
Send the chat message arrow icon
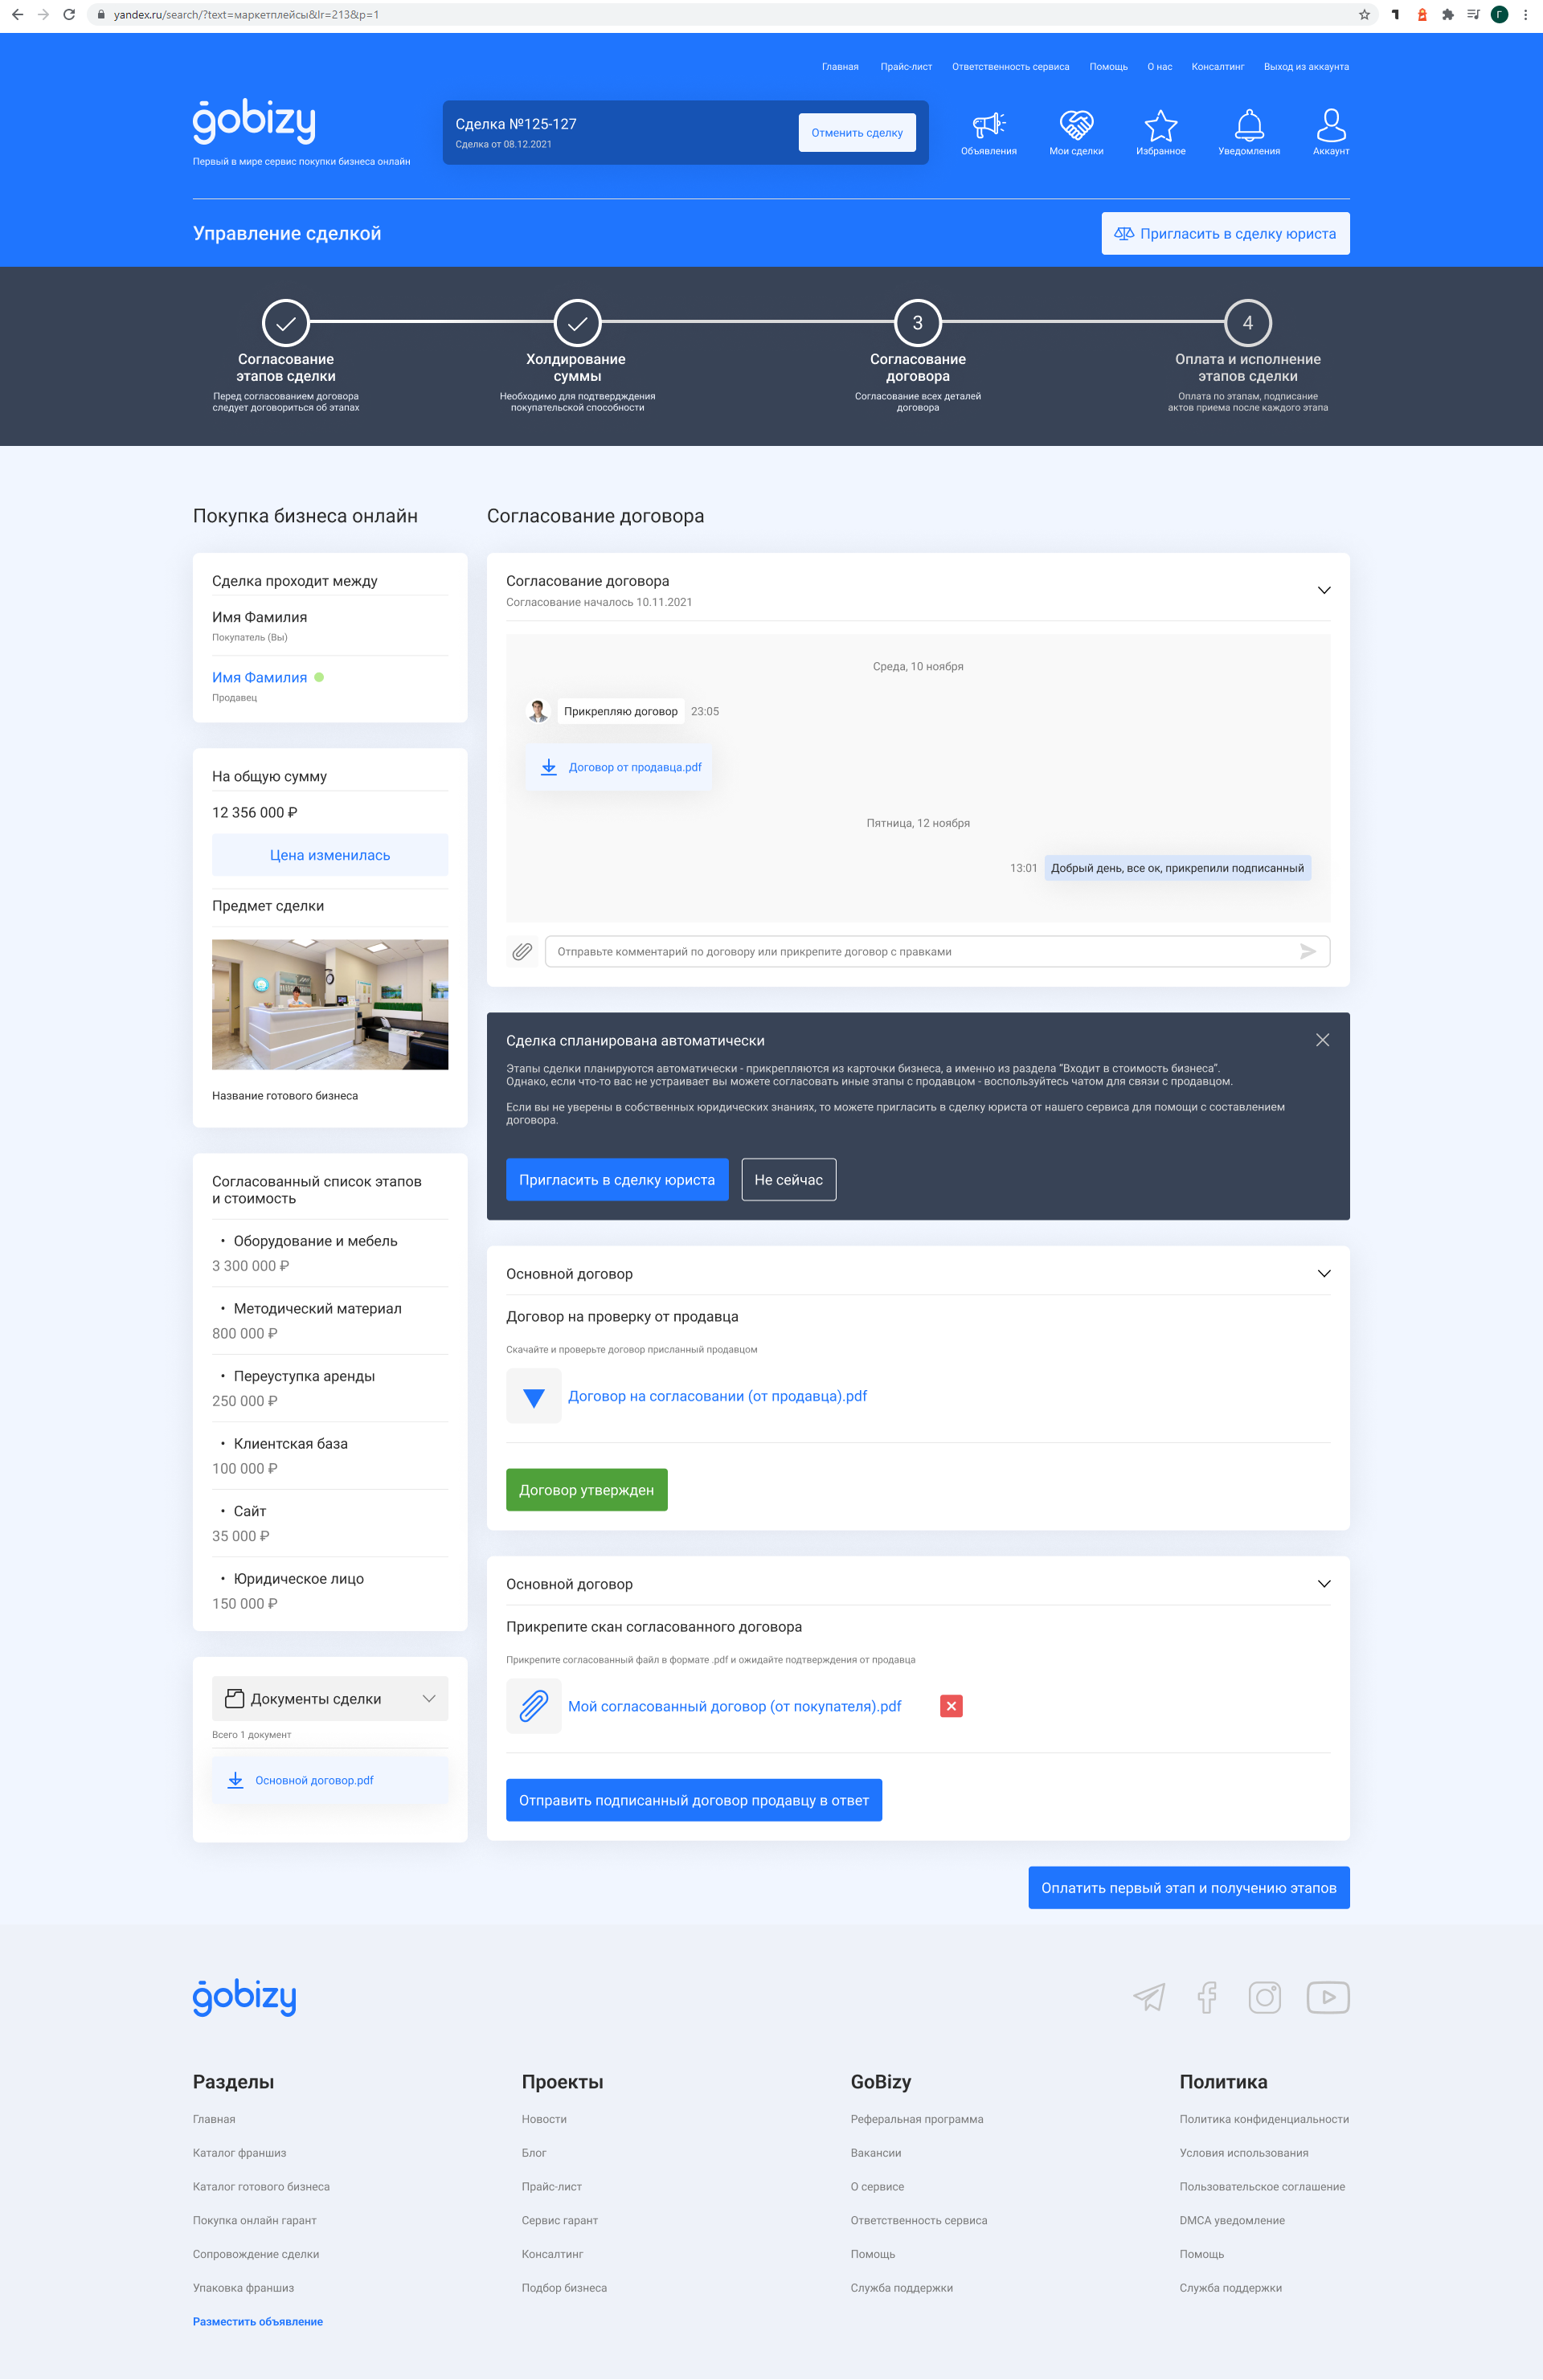click(x=1307, y=951)
